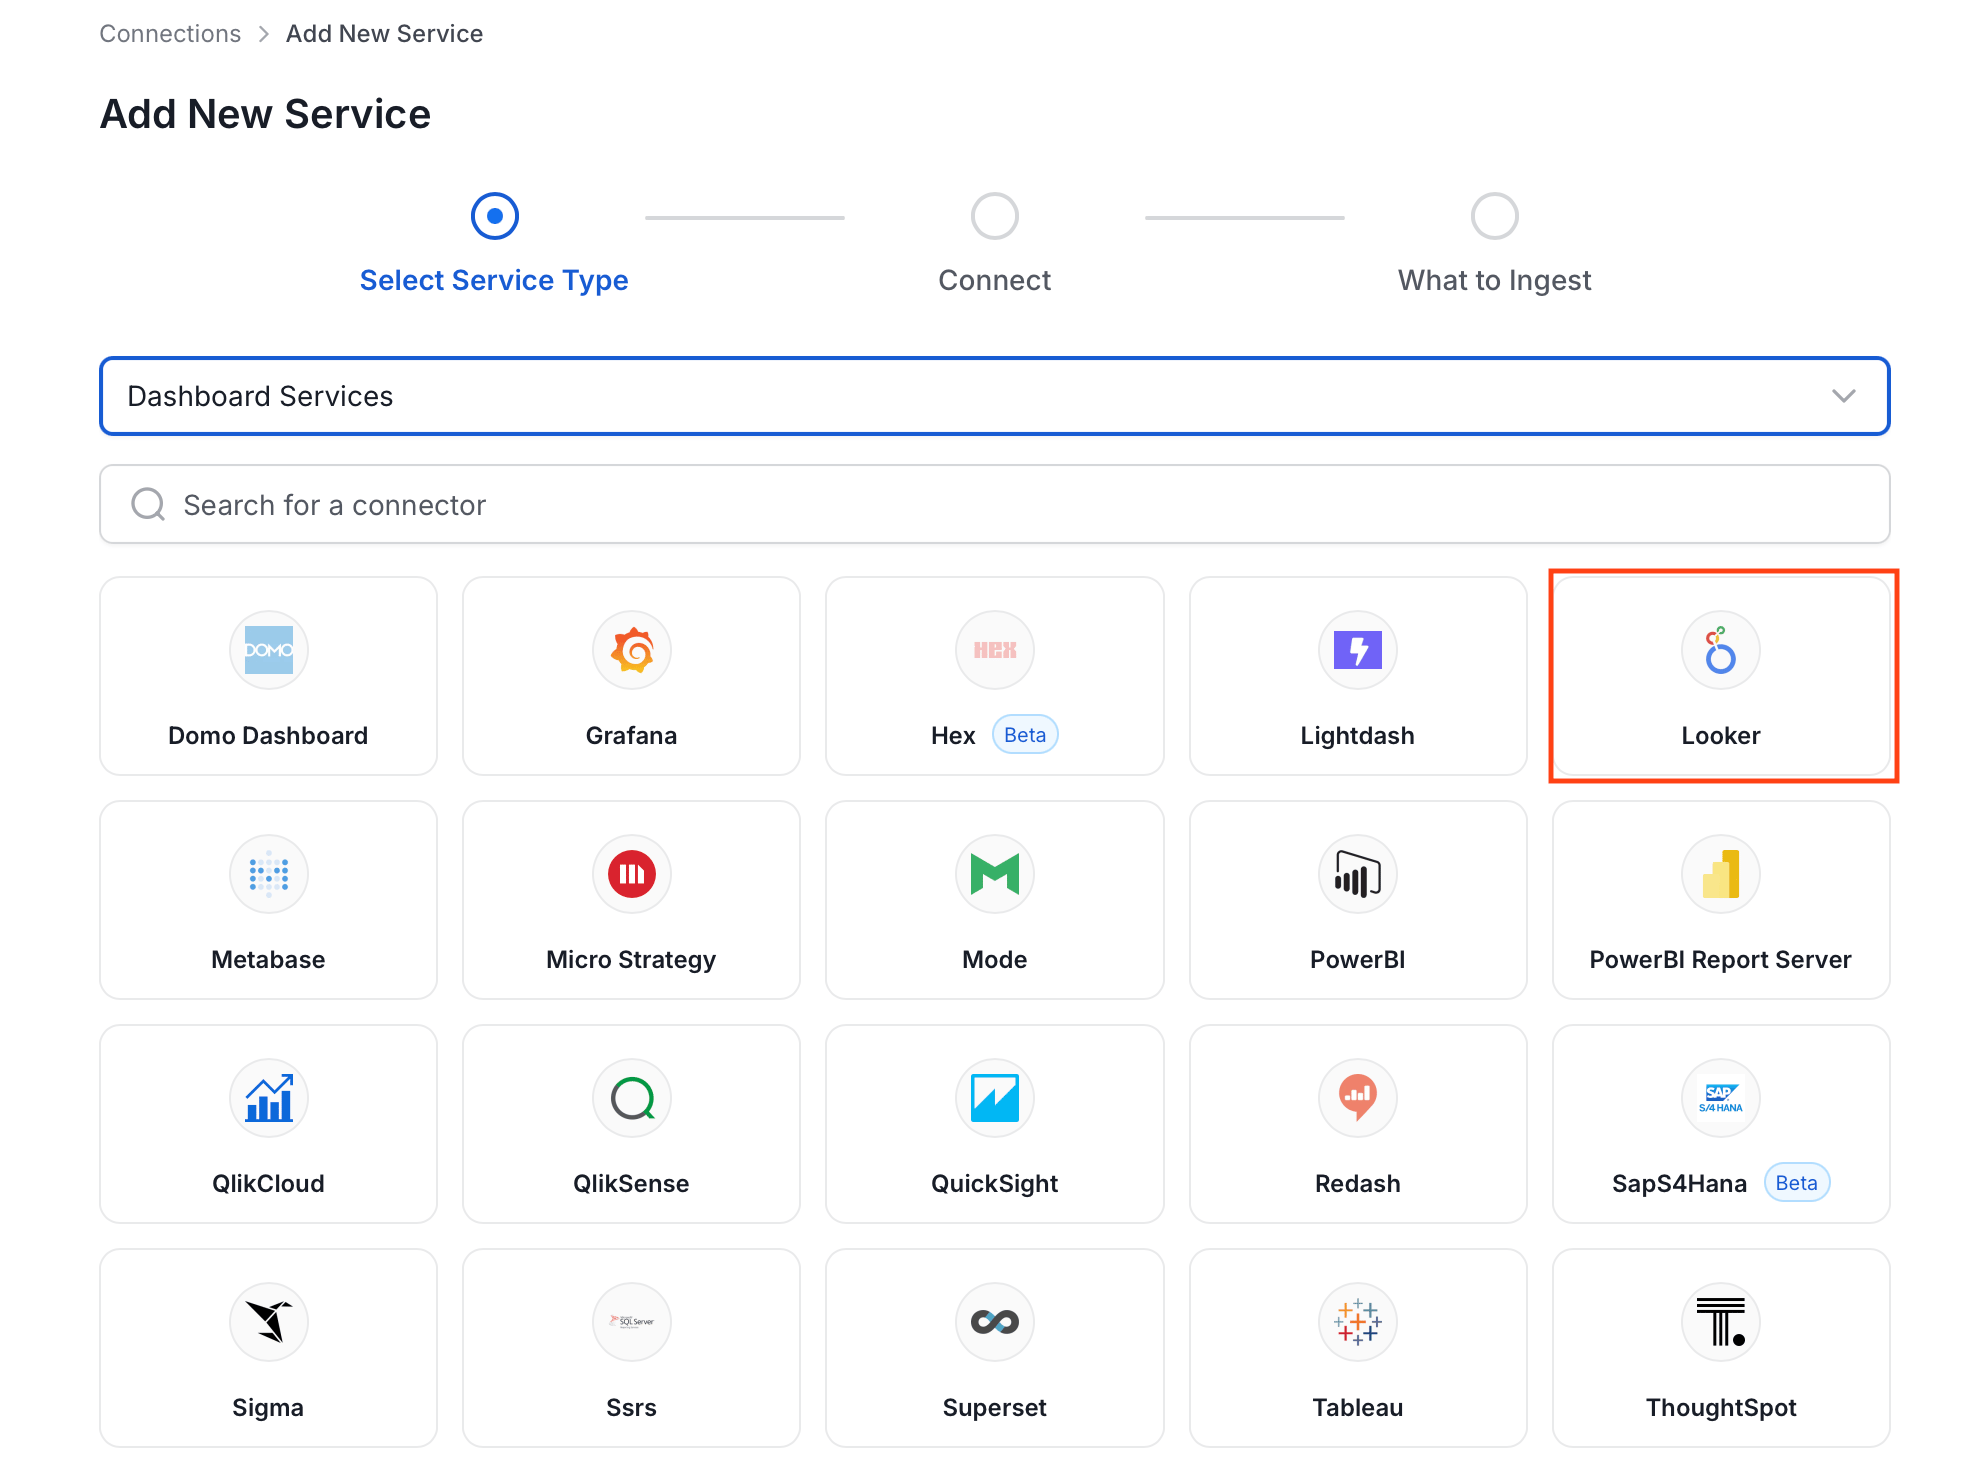1972x1470 pixels.
Task: Choose the Grafana connector icon
Action: pos(631,650)
